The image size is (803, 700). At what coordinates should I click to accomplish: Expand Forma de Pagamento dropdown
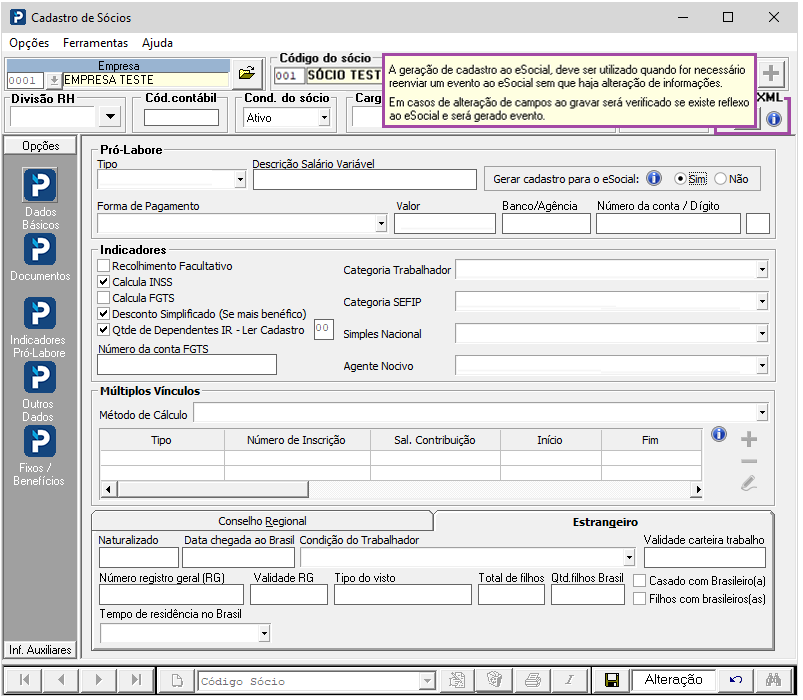click(x=381, y=223)
